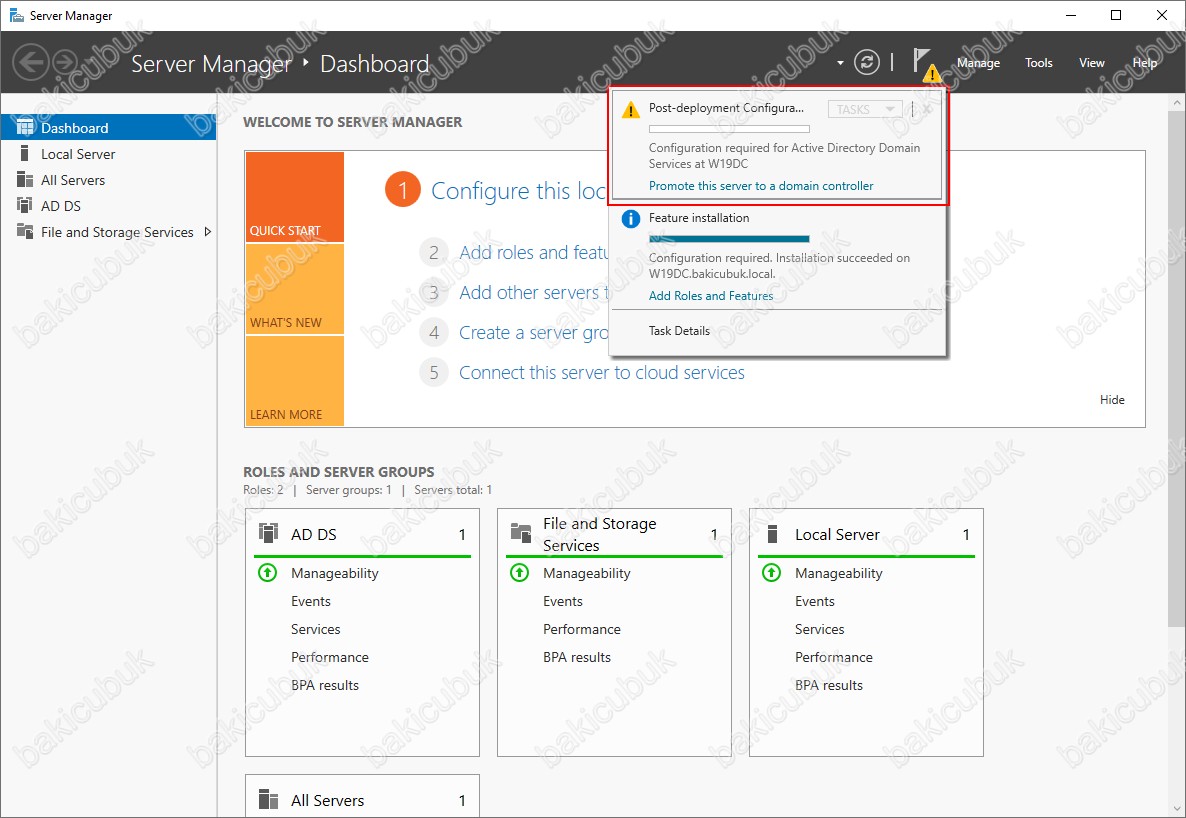
Task: Refresh the Server Manager dashboard
Action: click(x=867, y=62)
